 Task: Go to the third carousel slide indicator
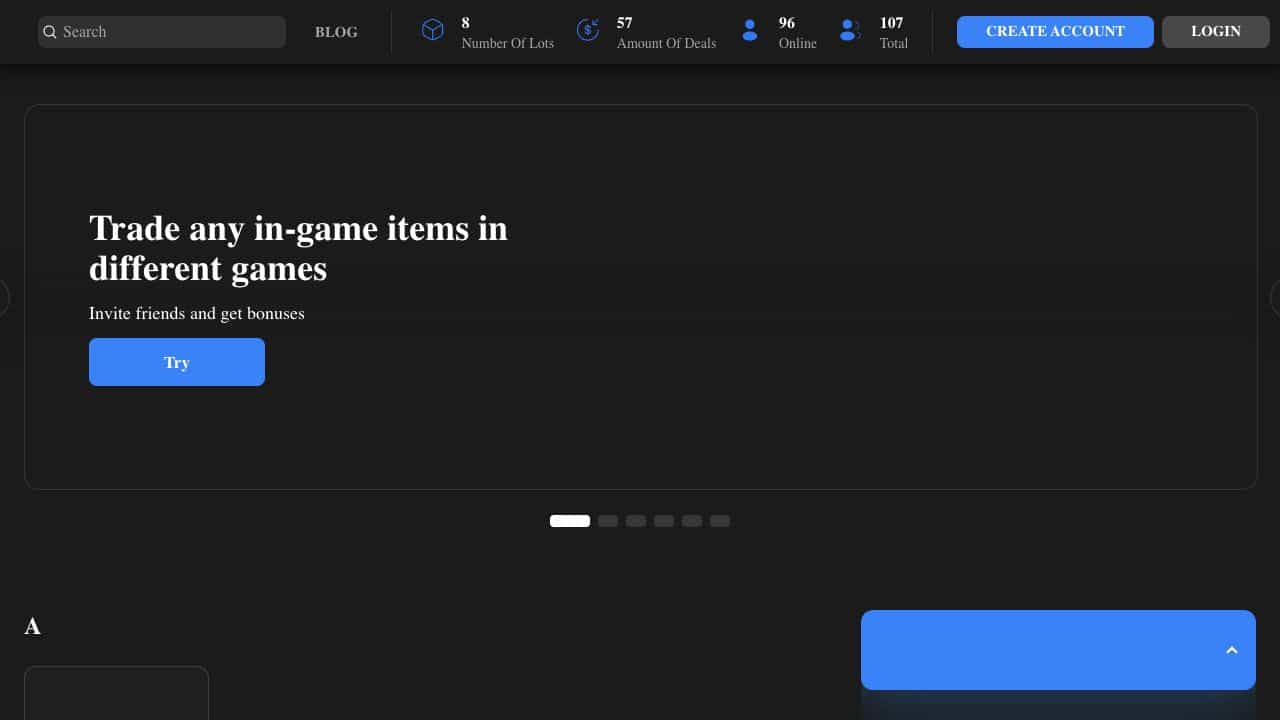pos(636,521)
